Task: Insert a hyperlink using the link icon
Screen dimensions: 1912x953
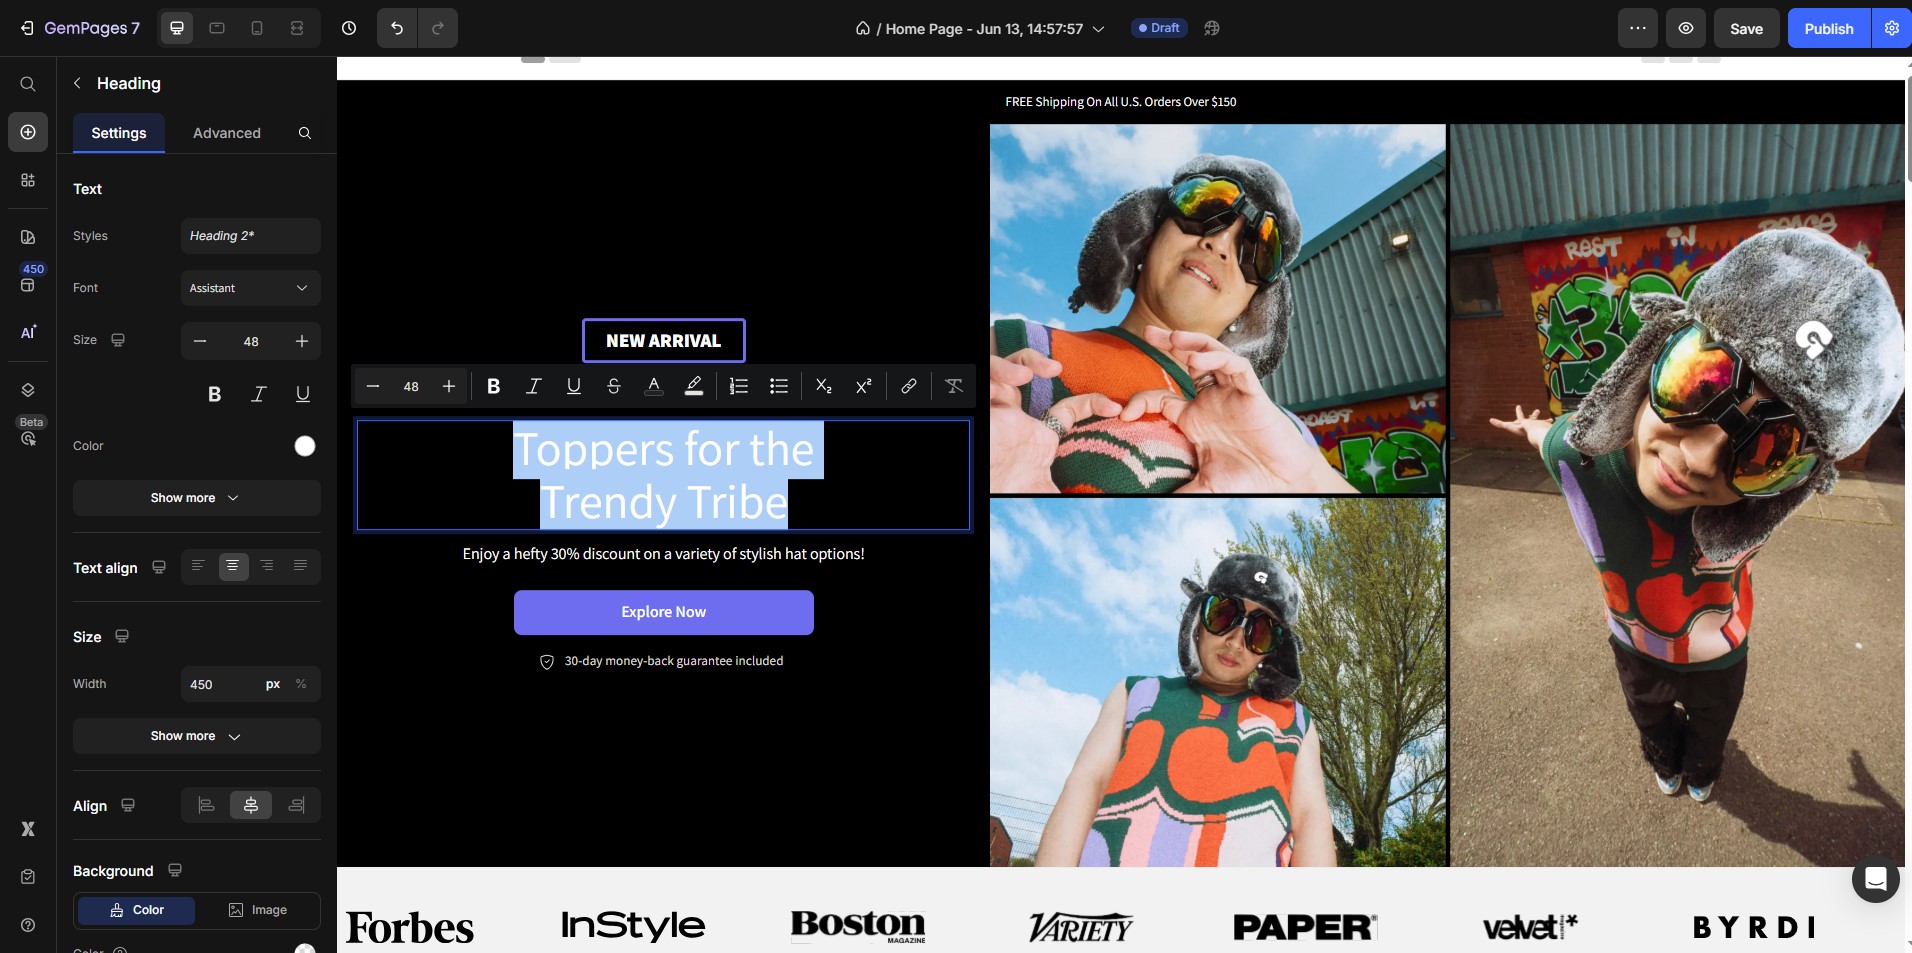Action: [908, 387]
